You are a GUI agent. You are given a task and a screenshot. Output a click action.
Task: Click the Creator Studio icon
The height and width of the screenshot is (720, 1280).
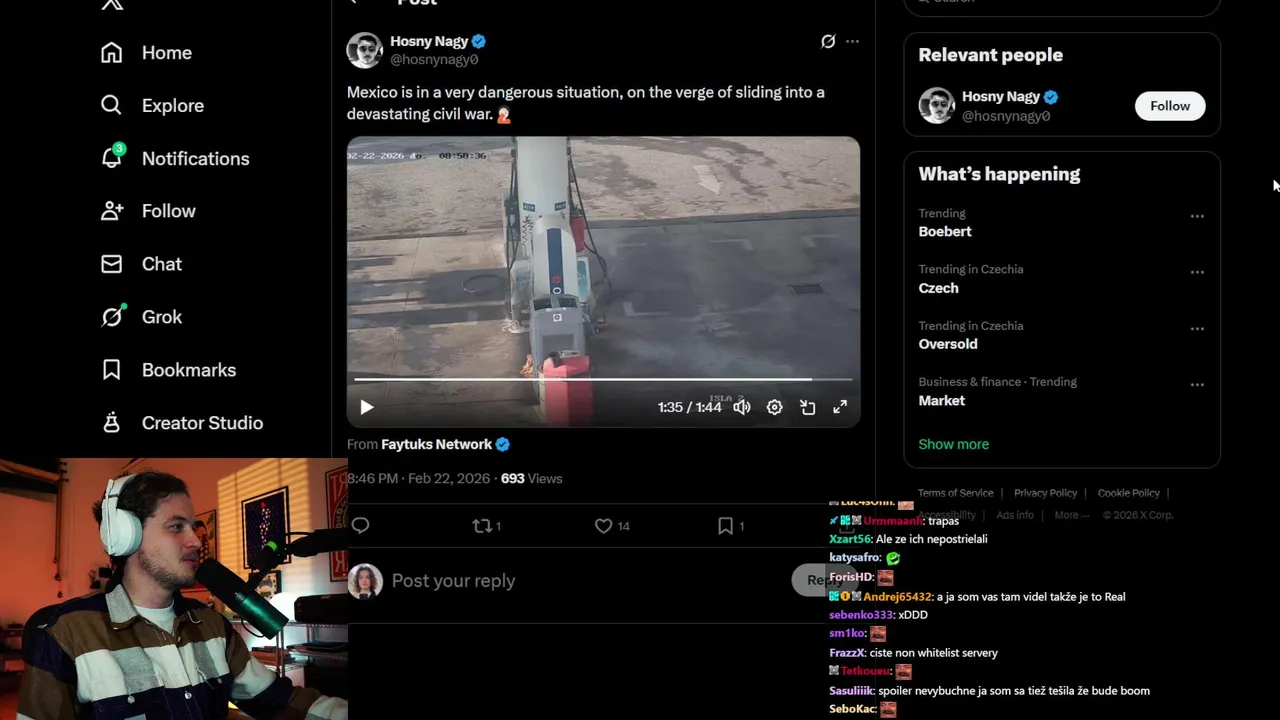tap(111, 422)
